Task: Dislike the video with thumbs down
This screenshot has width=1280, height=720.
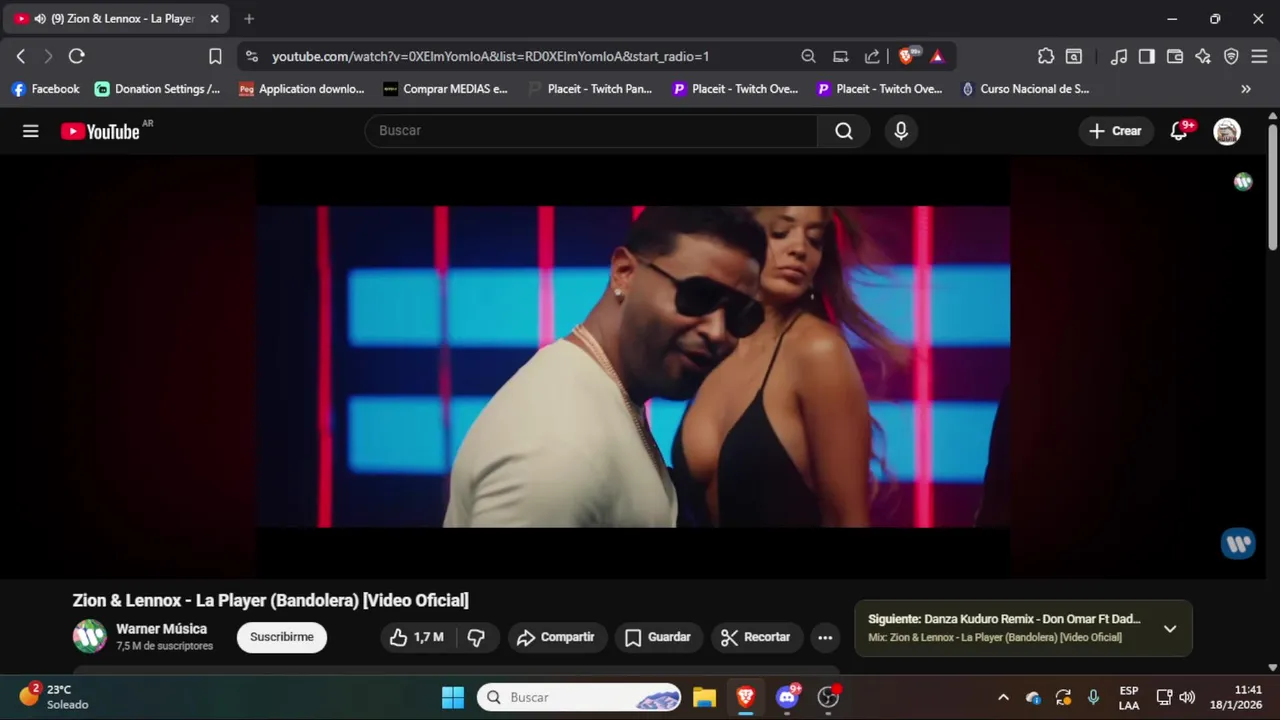Action: pyautogui.click(x=477, y=637)
